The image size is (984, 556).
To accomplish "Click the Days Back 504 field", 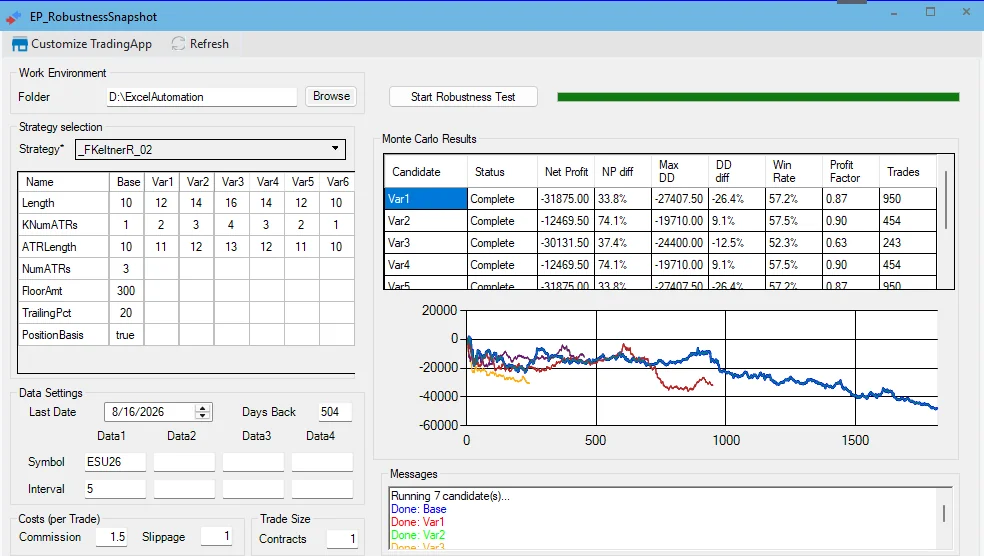I will 334,412.
